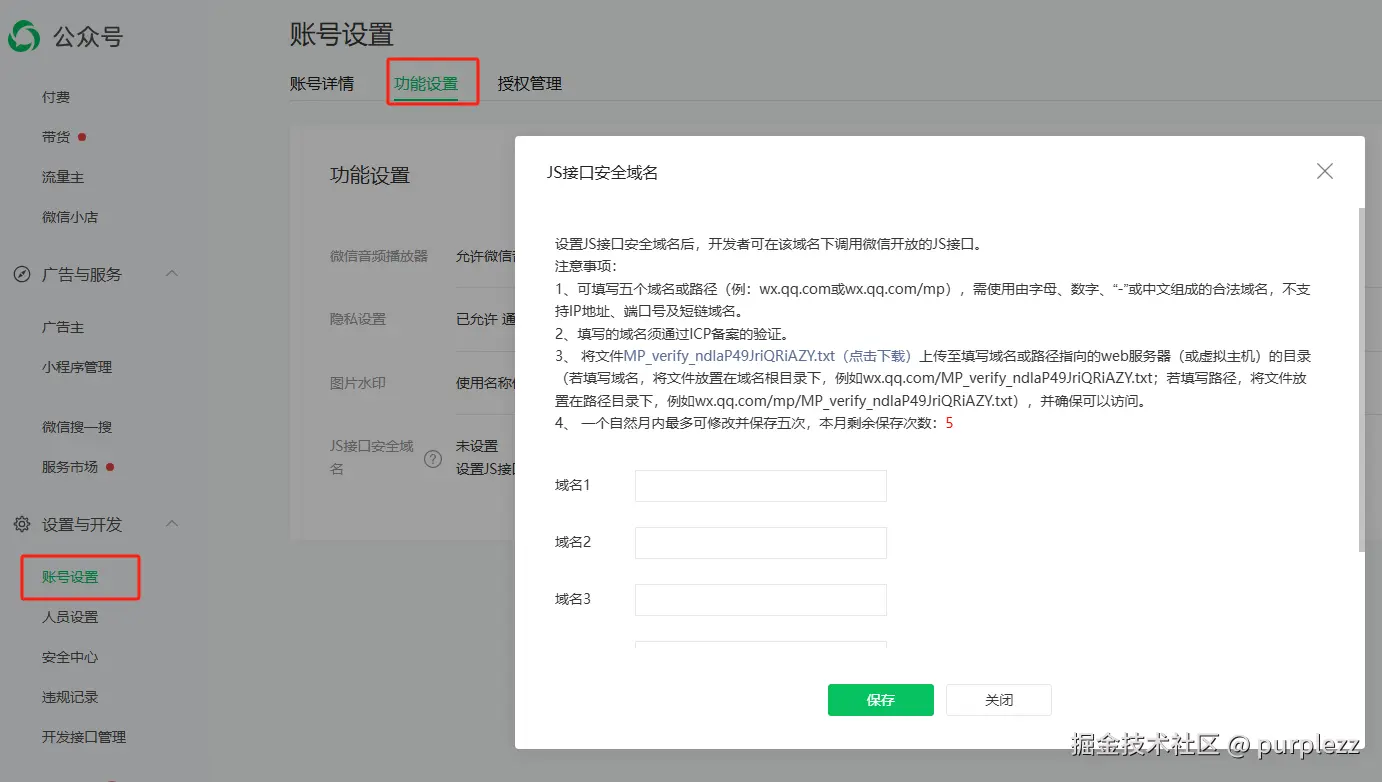Download the MP_verify txt file link
This screenshot has height=782, width=1382.
point(767,356)
